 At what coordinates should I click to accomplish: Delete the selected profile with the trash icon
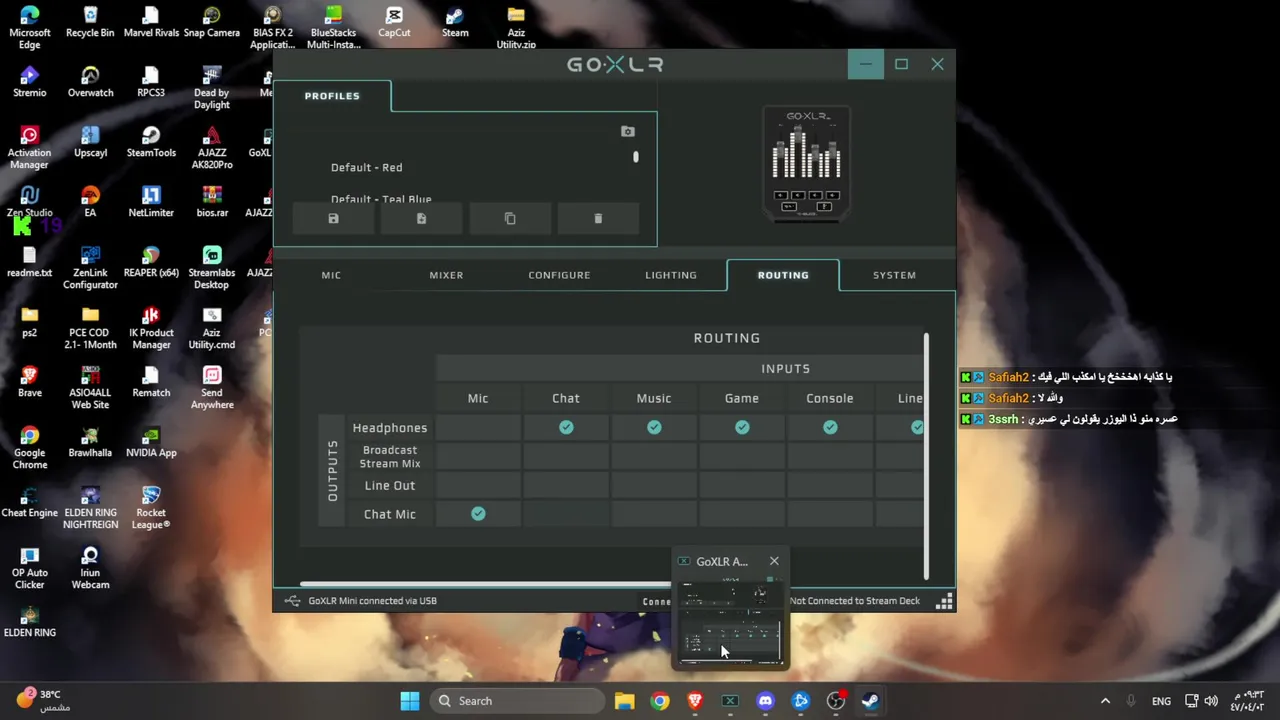(598, 218)
